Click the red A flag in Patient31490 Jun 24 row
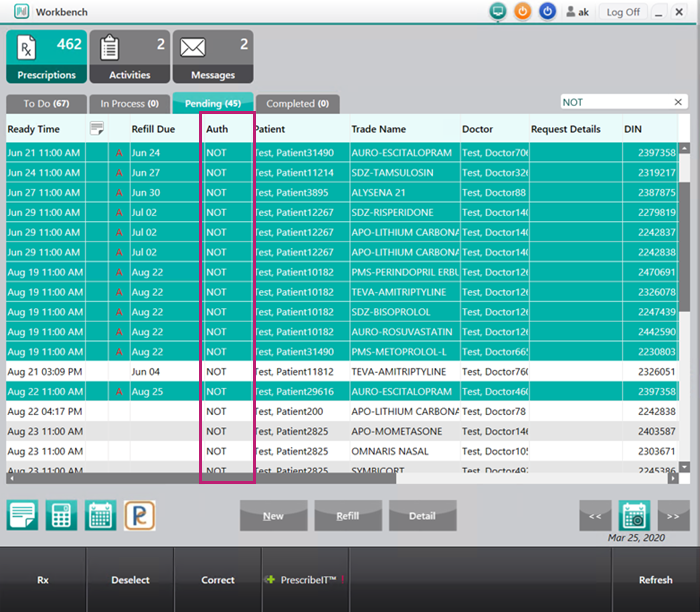 click(x=119, y=153)
